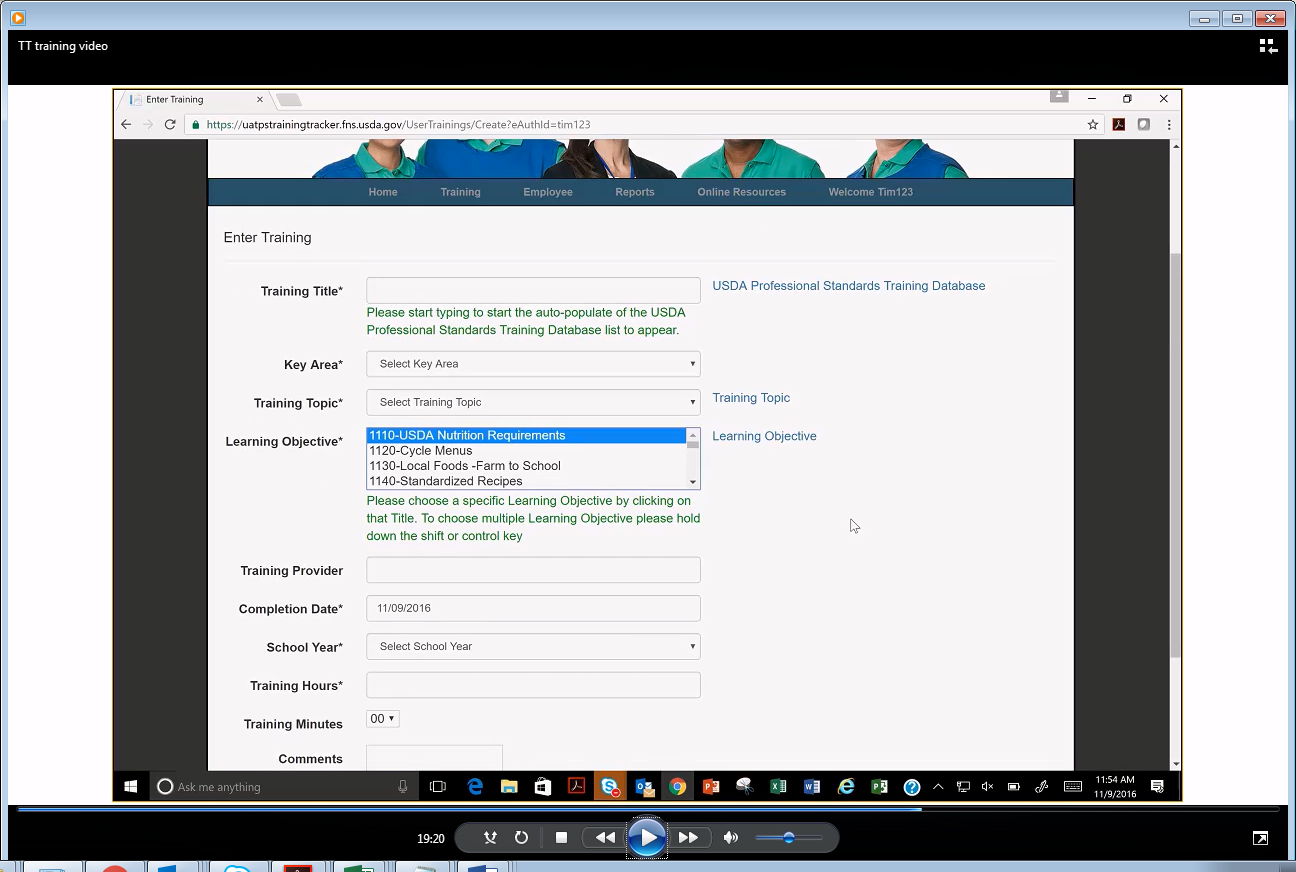Viewport: 1296px width, 872px height.
Task: Open a new browser tab
Action: point(289,100)
